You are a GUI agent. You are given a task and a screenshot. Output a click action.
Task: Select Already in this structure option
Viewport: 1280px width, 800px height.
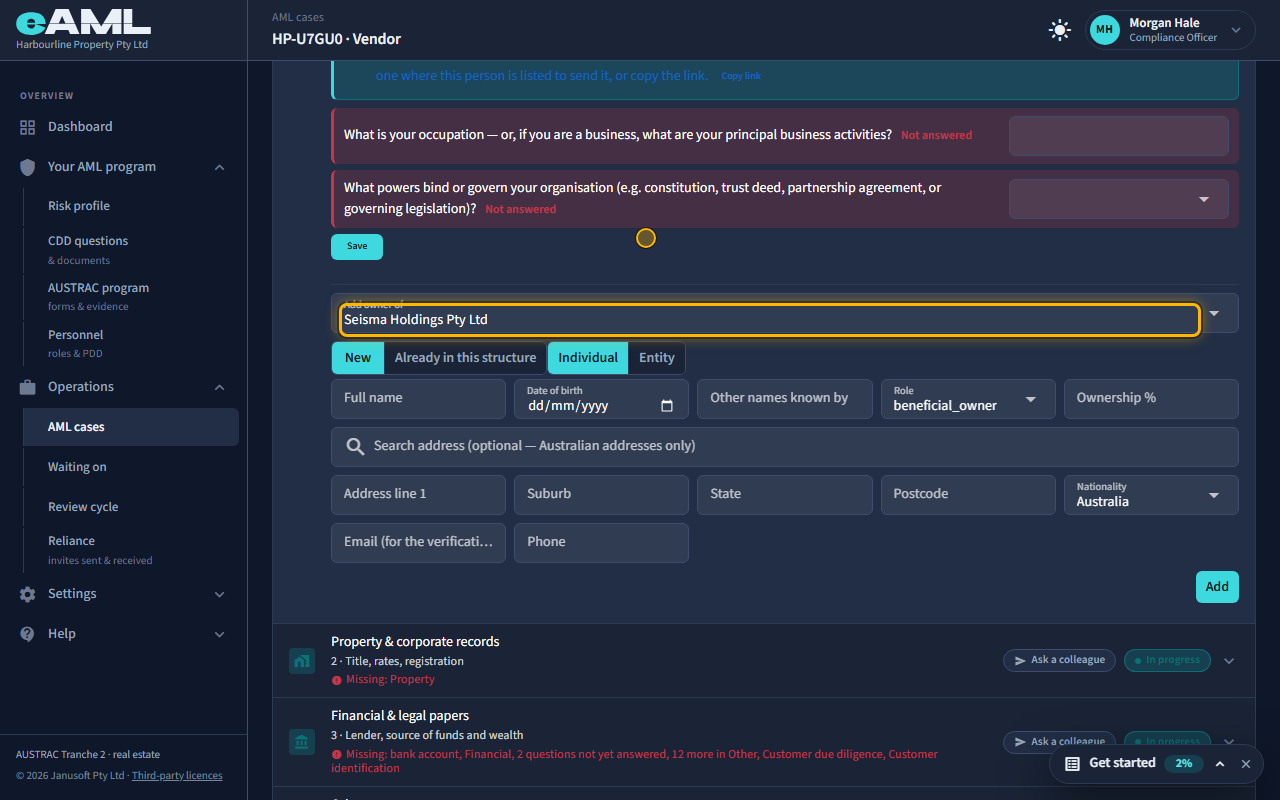[465, 358]
